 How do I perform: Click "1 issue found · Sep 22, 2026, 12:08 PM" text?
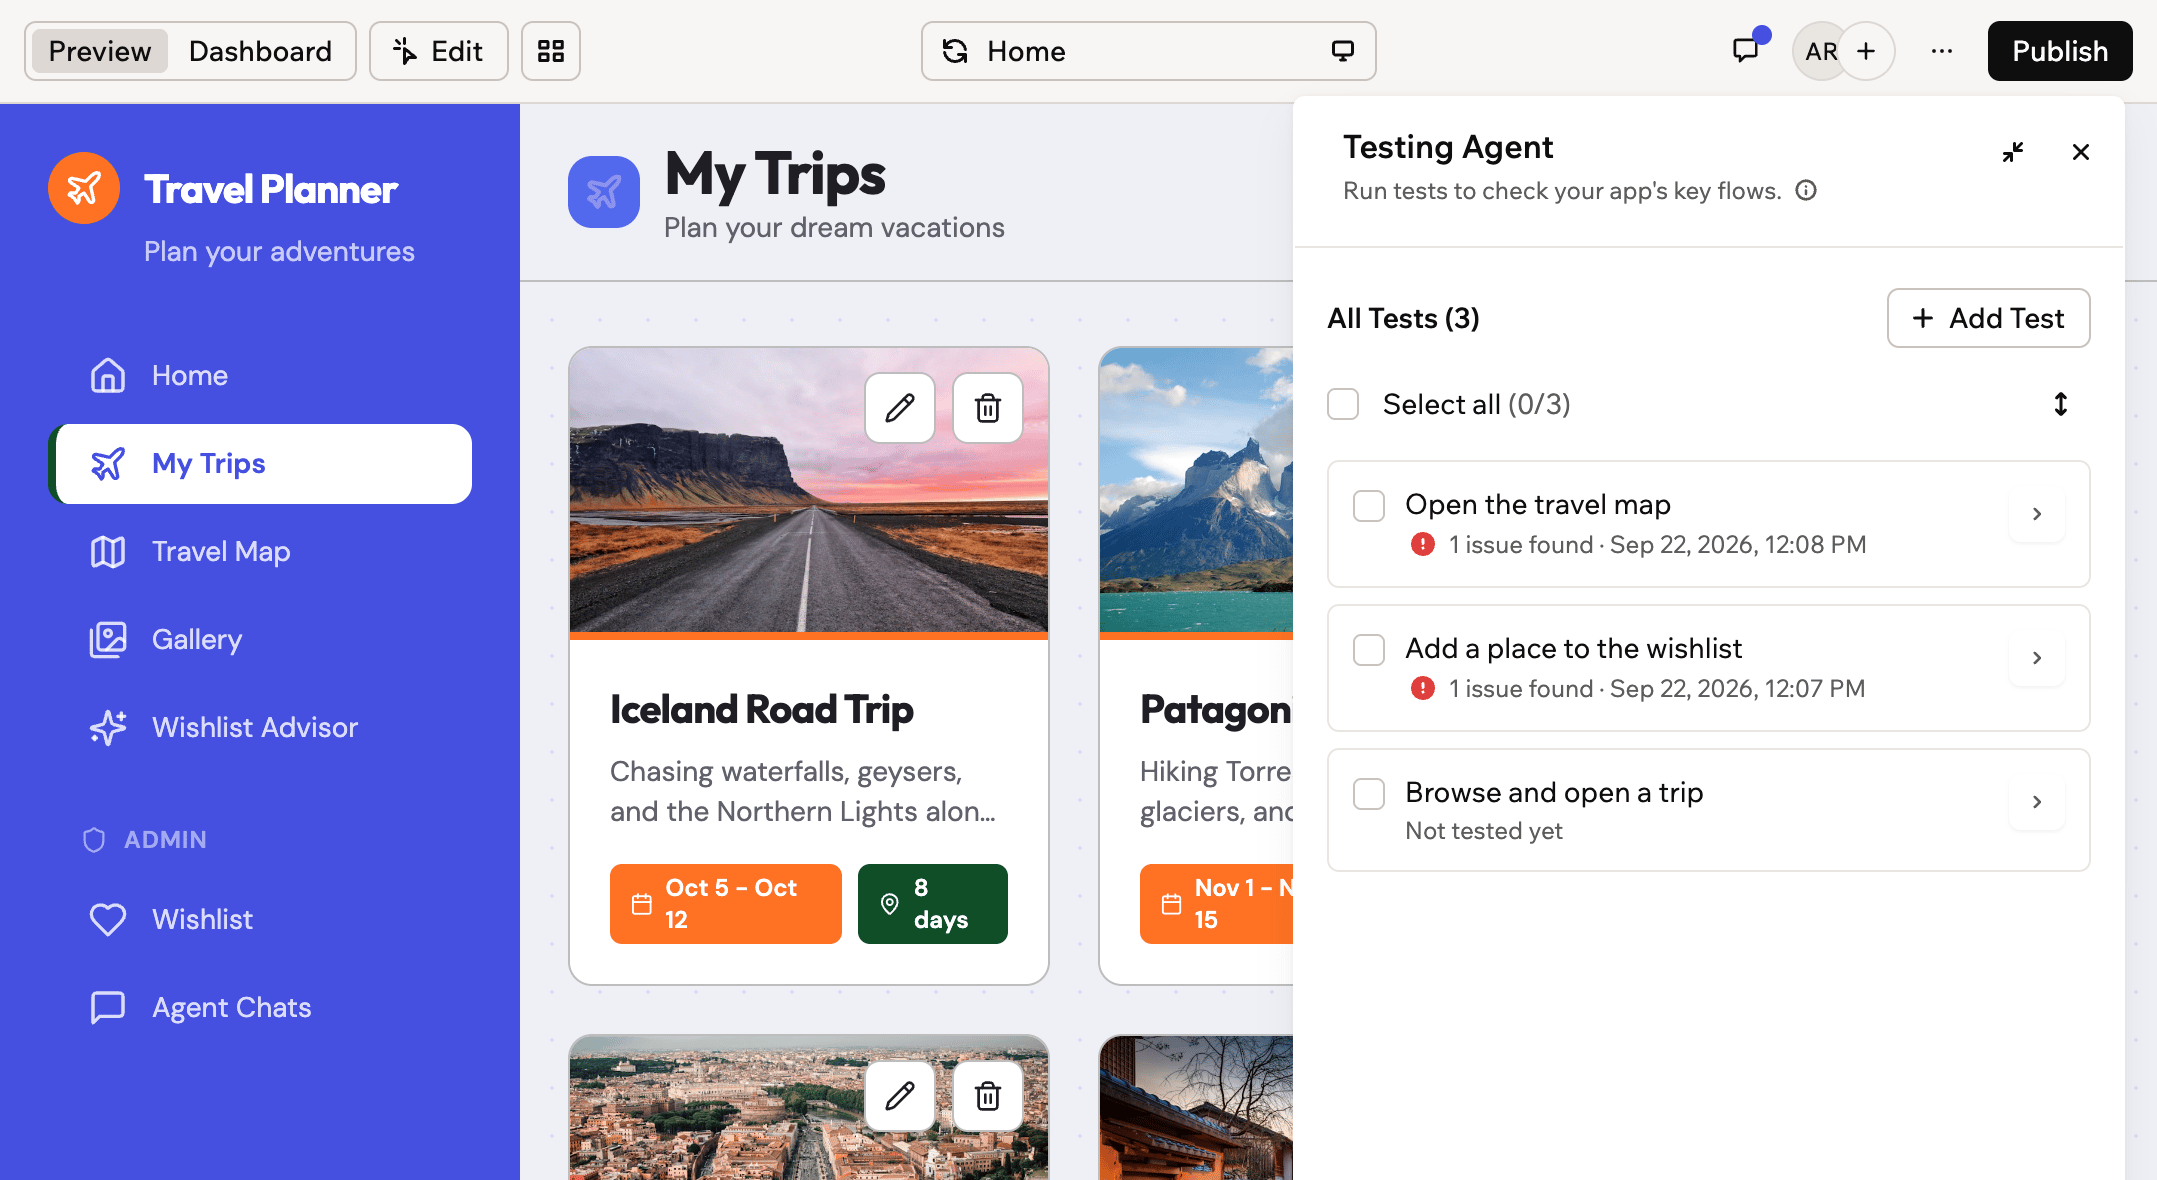point(1657,545)
